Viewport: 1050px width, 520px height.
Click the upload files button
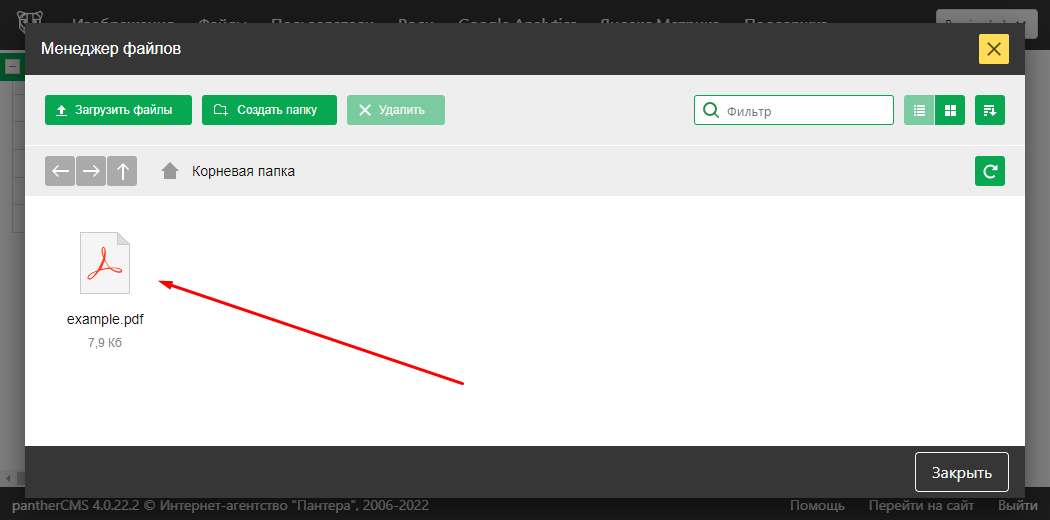pyautogui.click(x=118, y=110)
